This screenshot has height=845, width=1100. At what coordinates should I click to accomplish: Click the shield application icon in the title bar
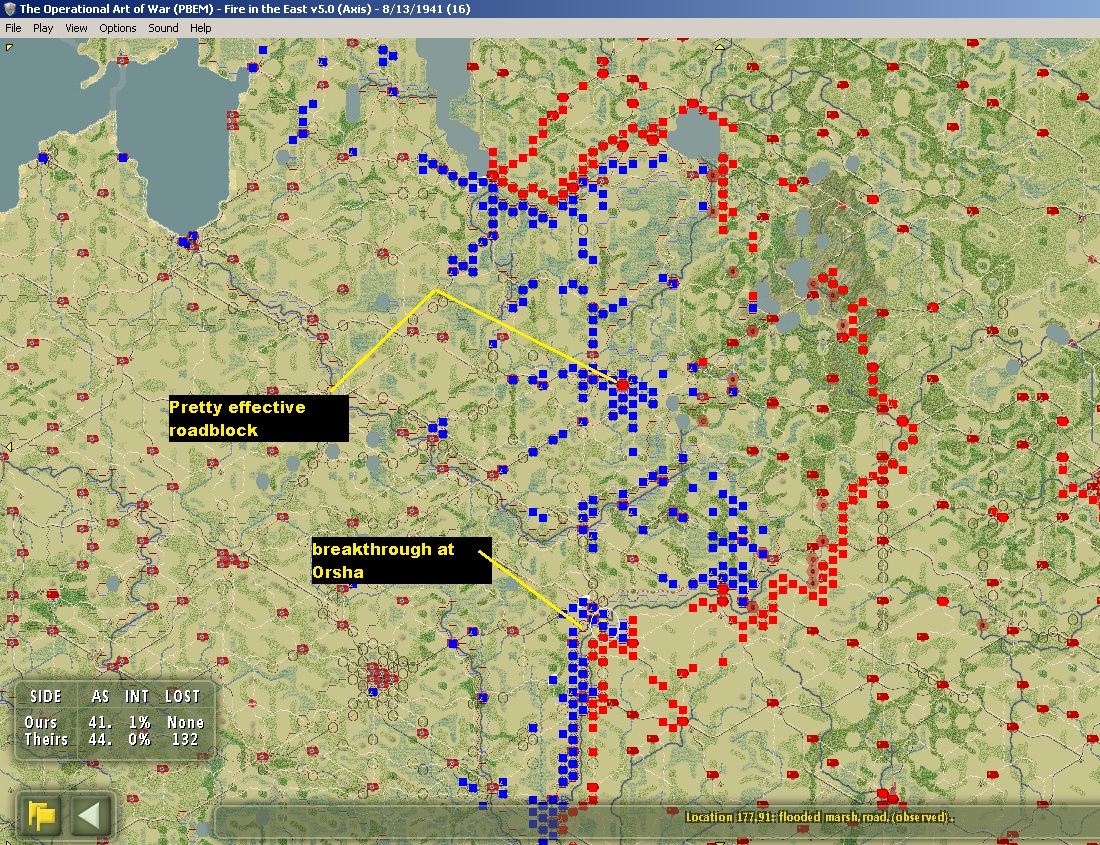click(10, 9)
